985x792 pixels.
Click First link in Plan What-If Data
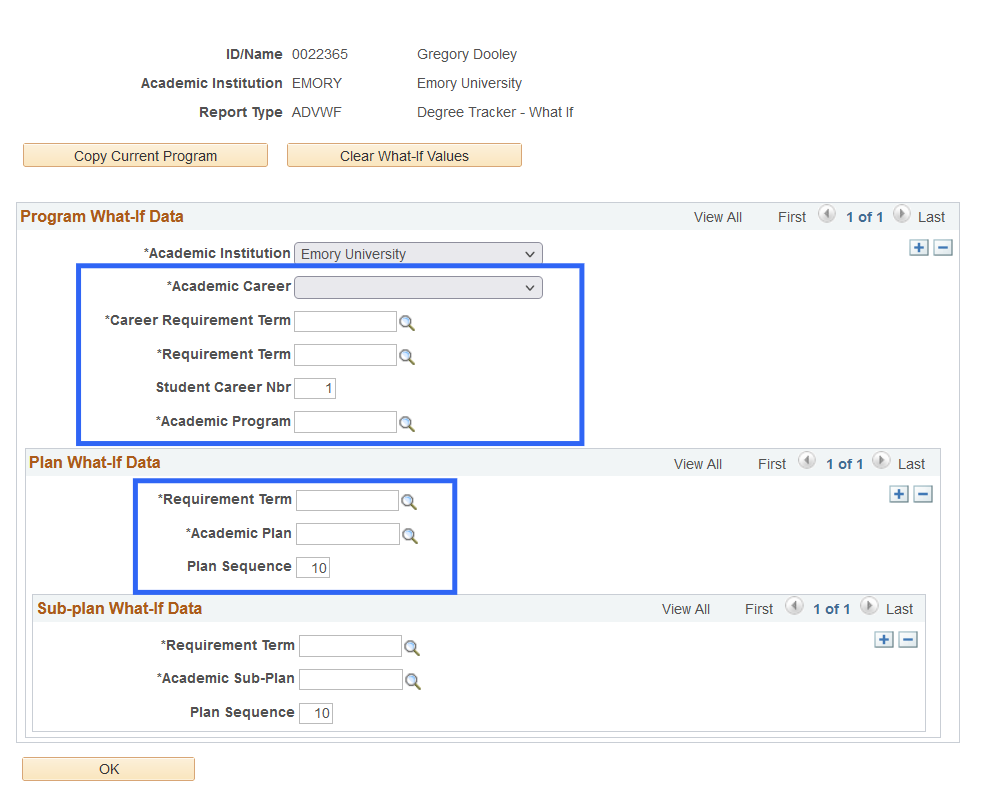[771, 464]
